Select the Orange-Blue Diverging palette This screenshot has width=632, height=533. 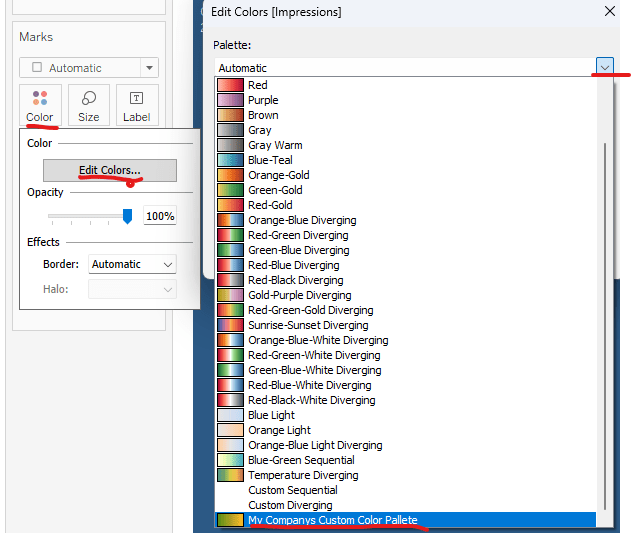301,220
